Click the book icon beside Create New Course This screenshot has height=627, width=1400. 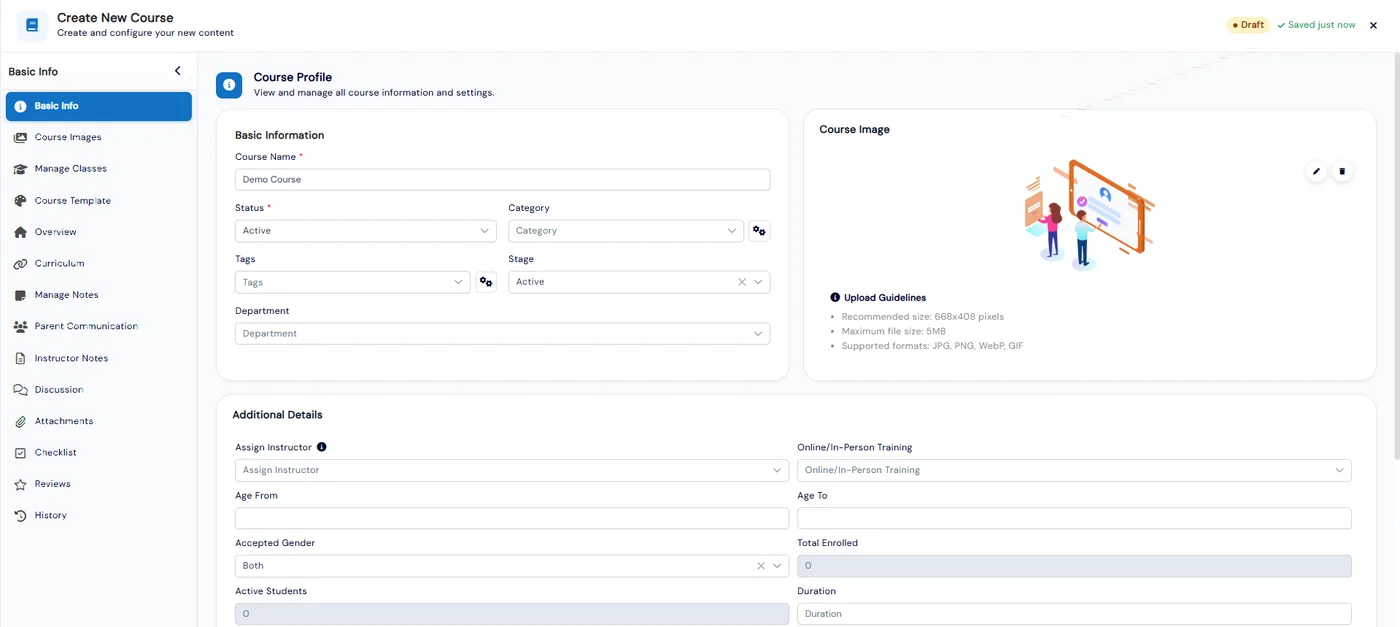[x=32, y=25]
